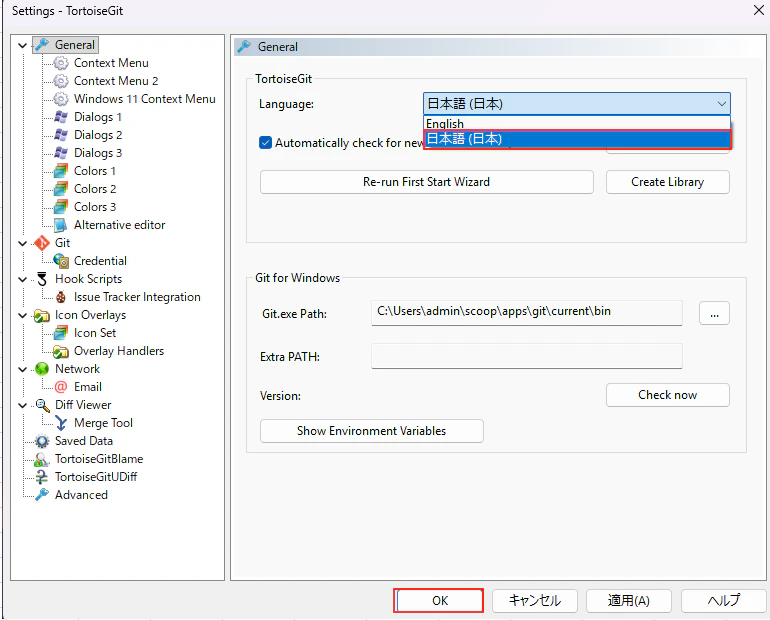This screenshot has width=770, height=620.
Task: Collapse the Network tree node
Action: pos(23,369)
